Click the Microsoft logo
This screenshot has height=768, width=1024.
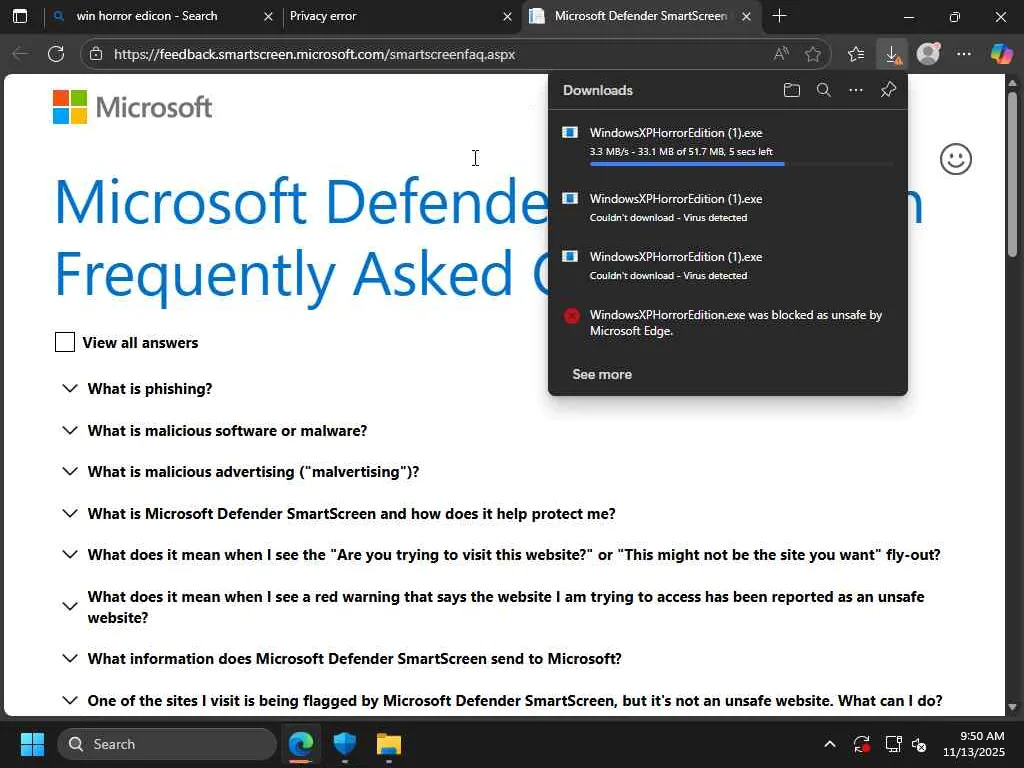coord(133,107)
